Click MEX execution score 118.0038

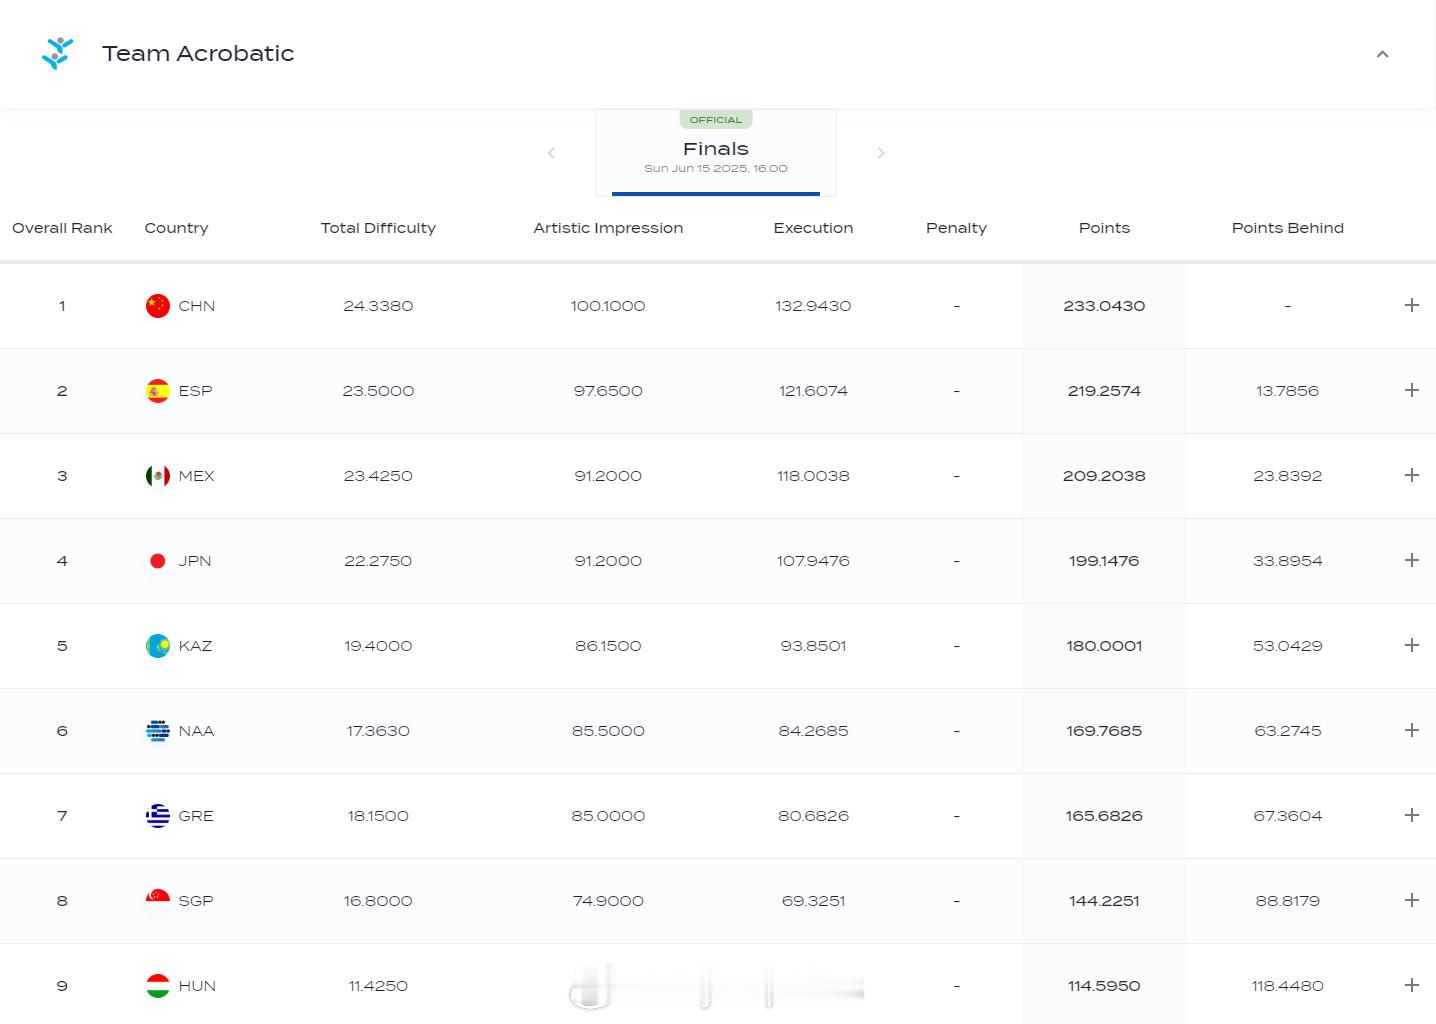click(x=813, y=476)
